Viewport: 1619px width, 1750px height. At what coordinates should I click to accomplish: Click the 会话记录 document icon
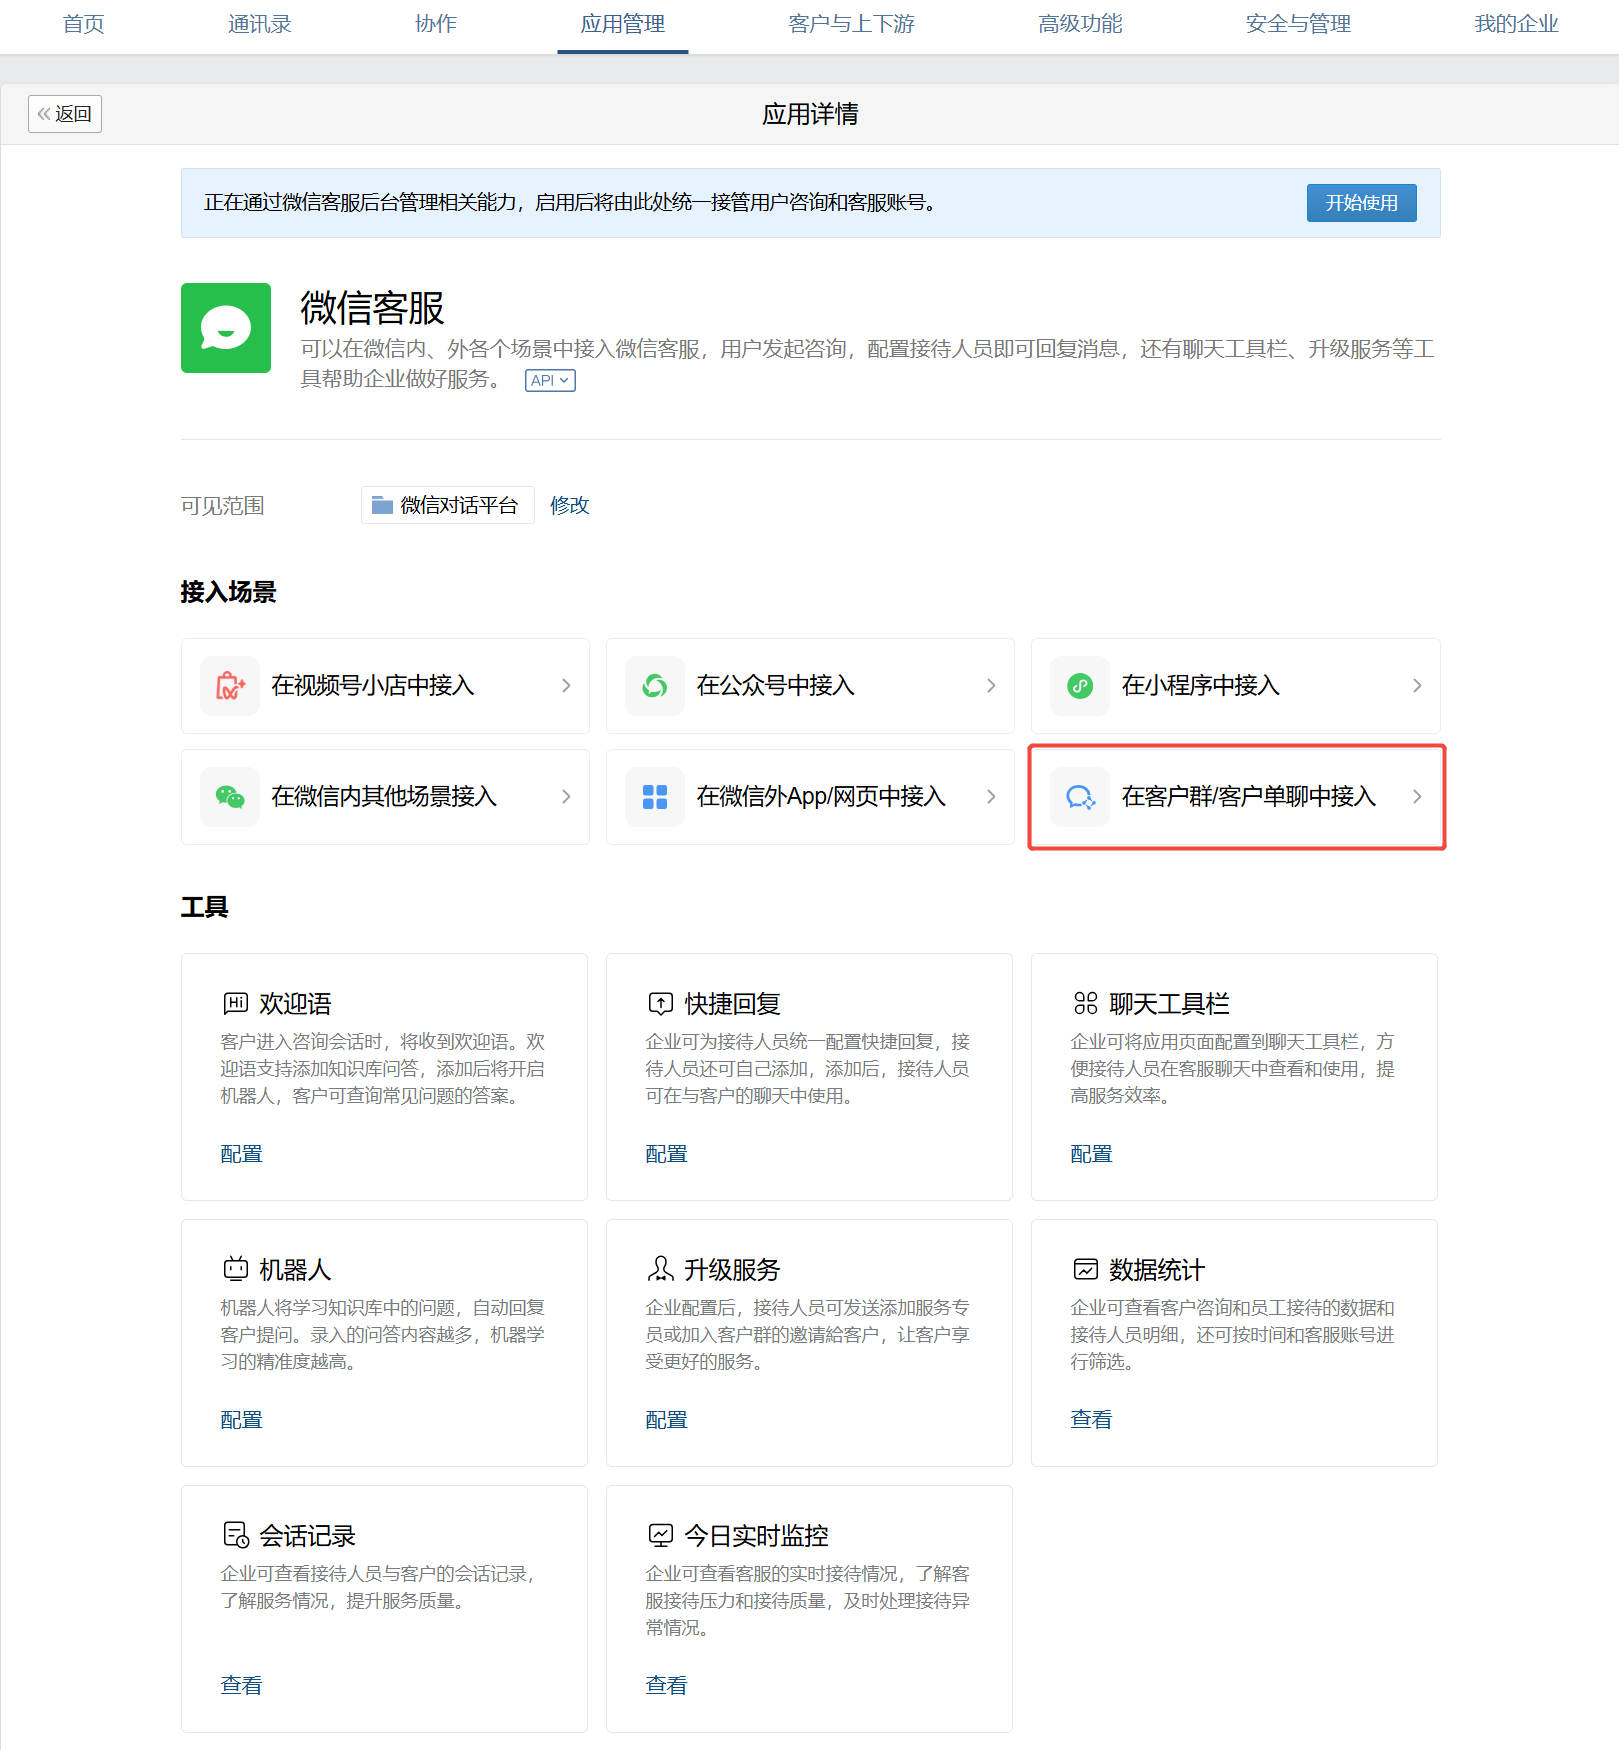[x=236, y=1535]
